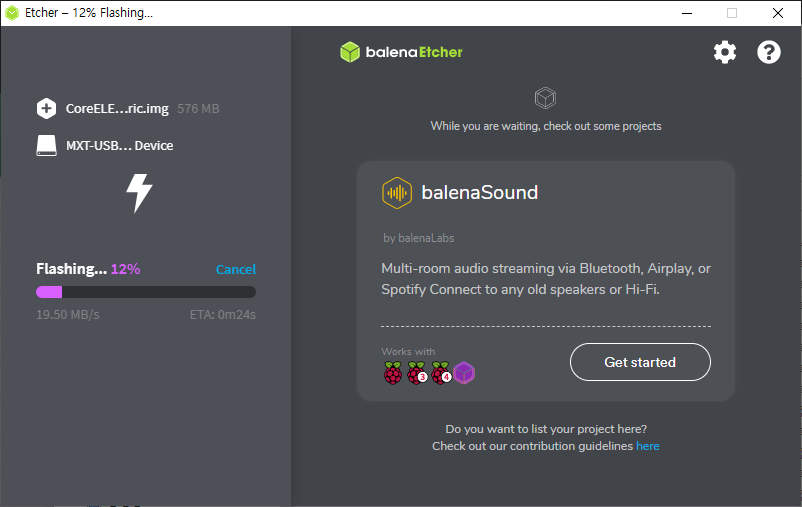Open Etcher settings gear icon

725,52
